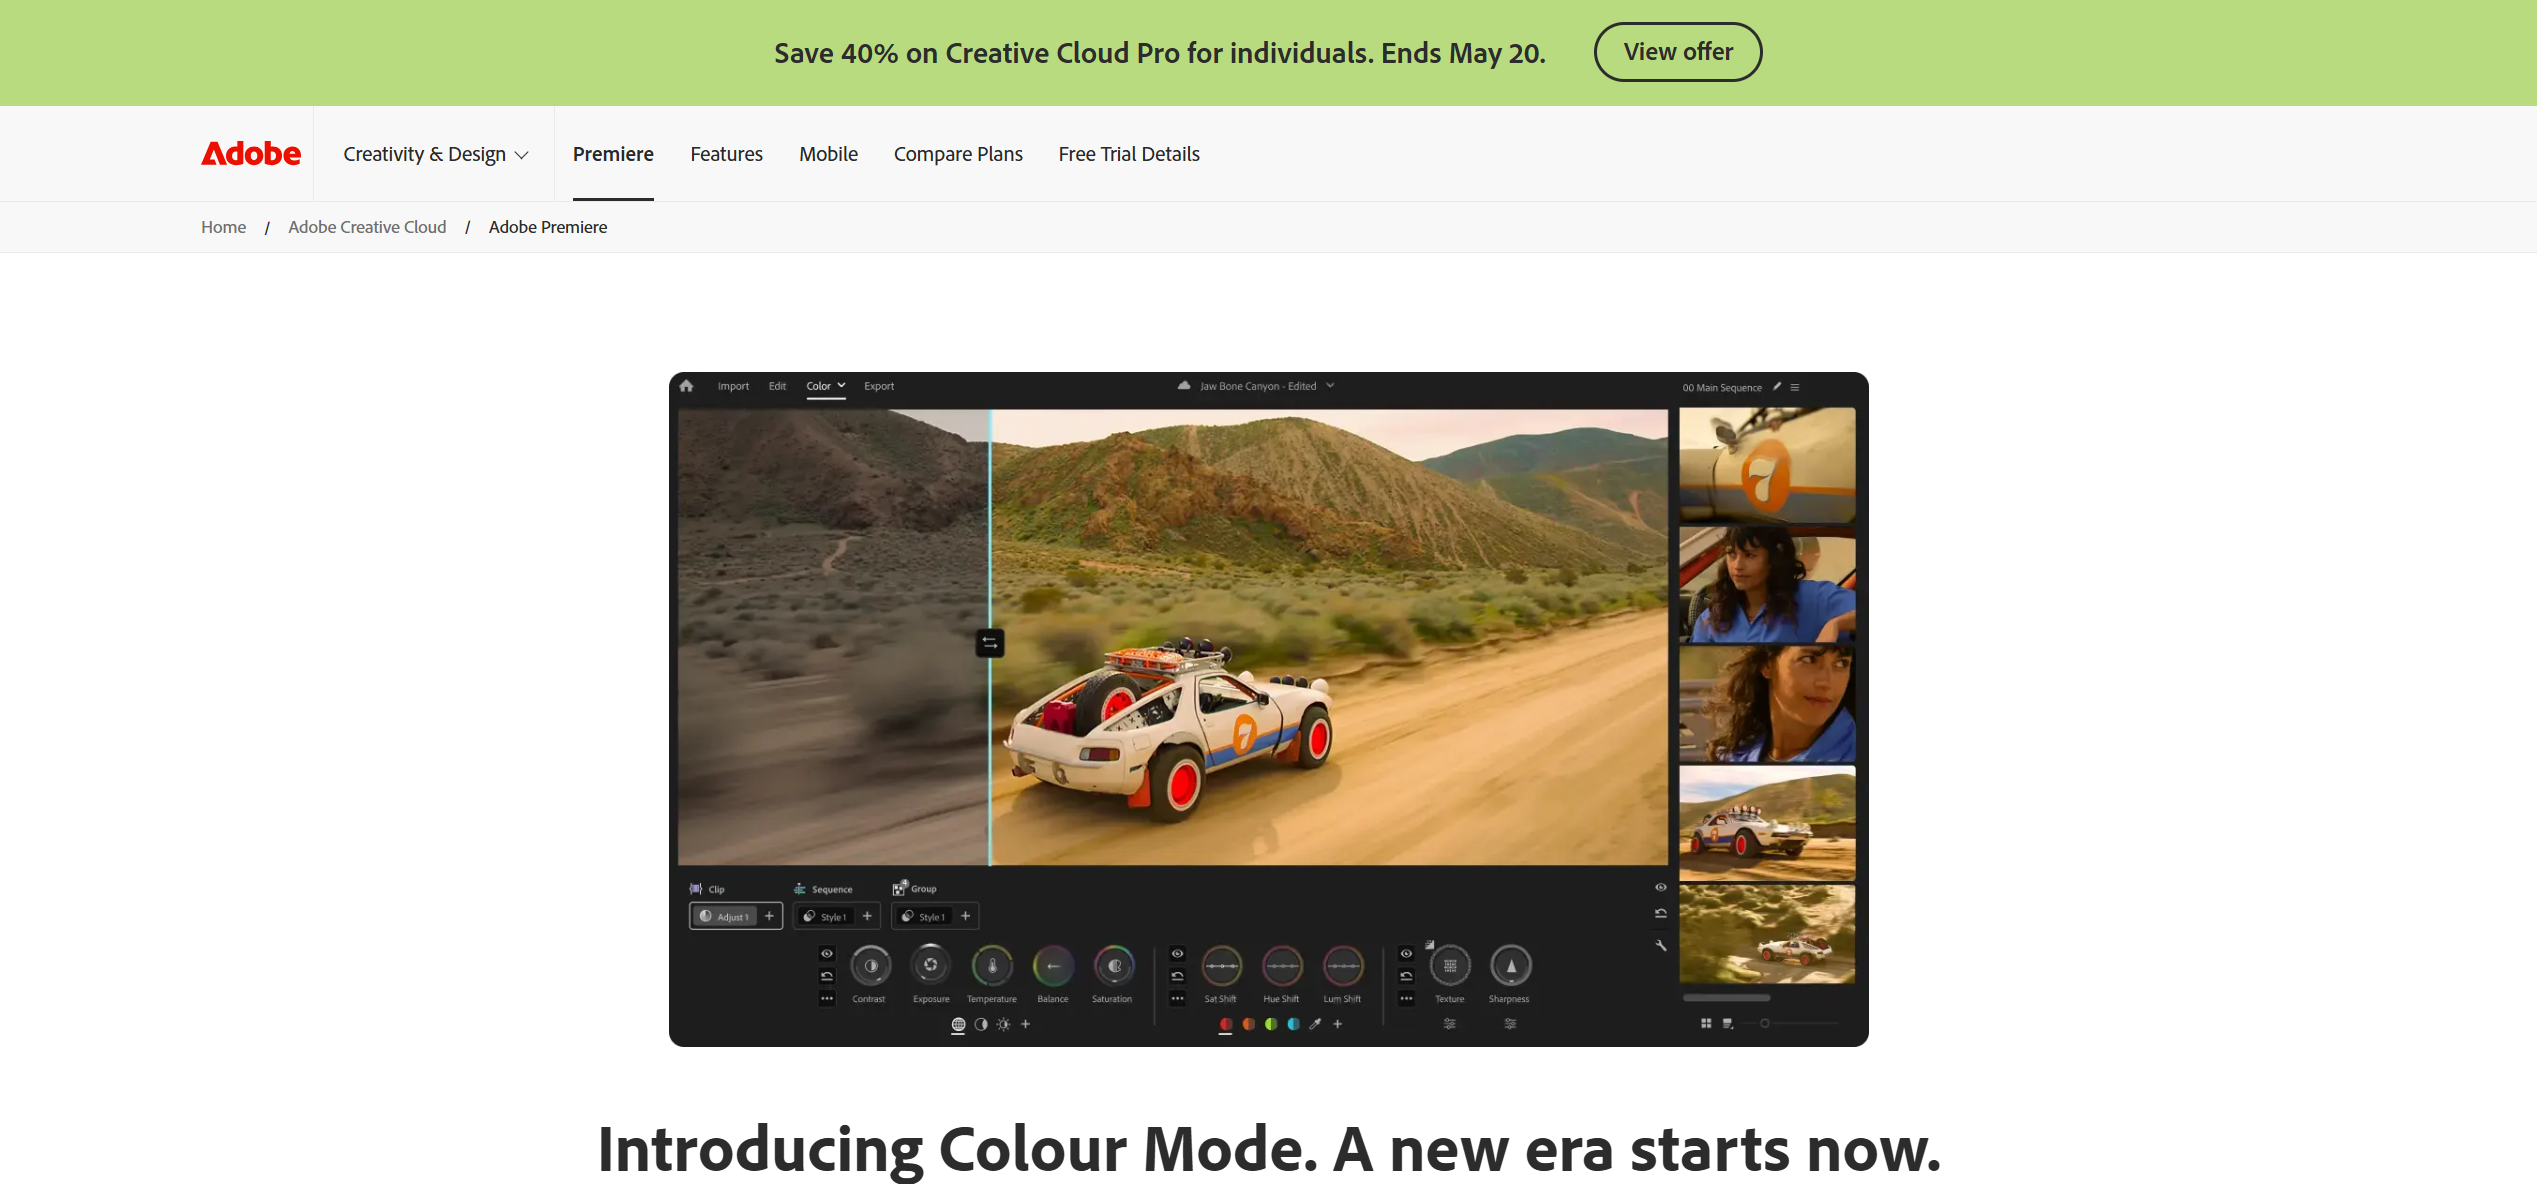The width and height of the screenshot is (2537, 1184).
Task: Click the Premiere home icon
Action: tap(686, 386)
